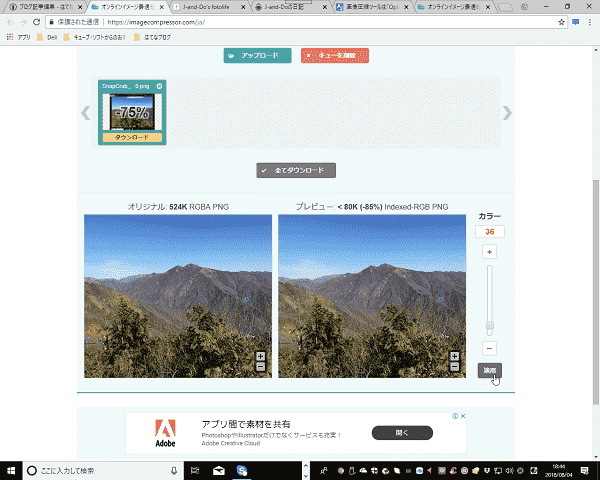Increase colors with the plus button
The height and width of the screenshot is (480, 600).
[x=489, y=252]
